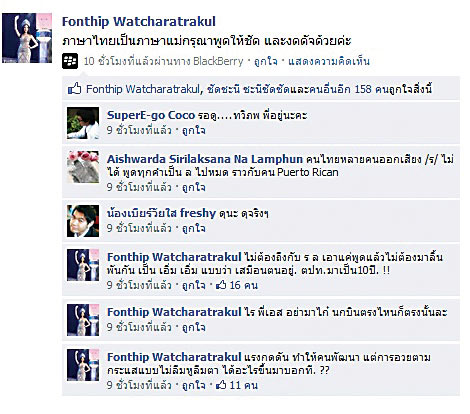Like the main post via ถูกใจ
Screen dimensions: 470x414
click(x=265, y=61)
